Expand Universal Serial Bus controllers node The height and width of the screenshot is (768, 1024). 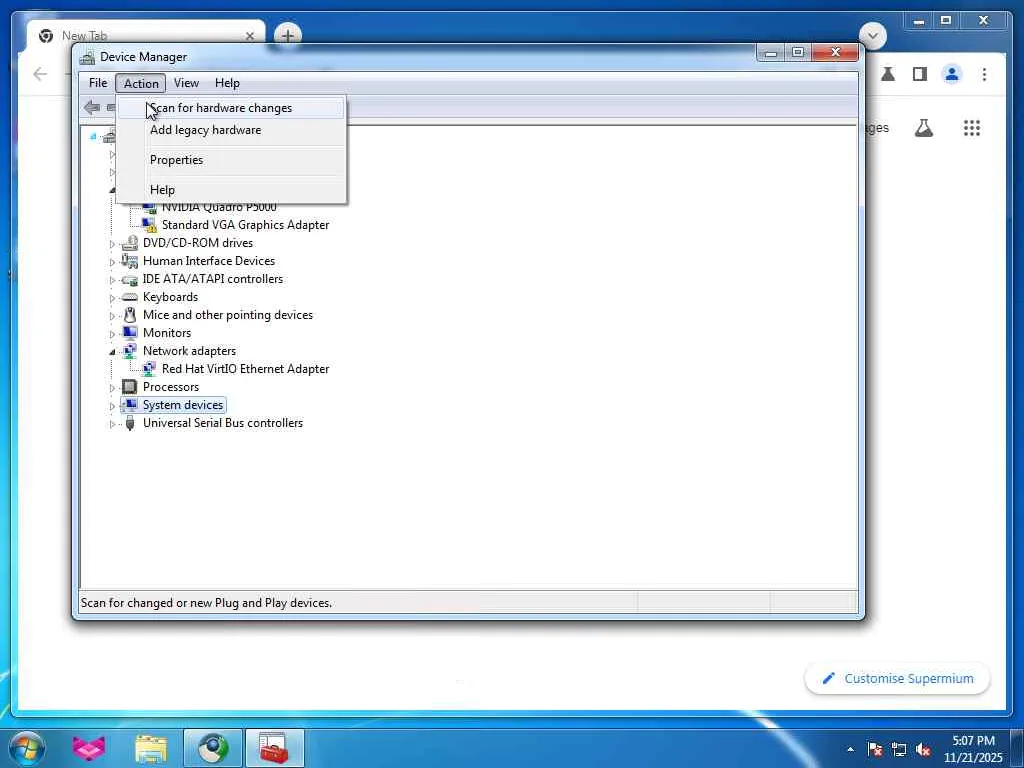coord(112,424)
